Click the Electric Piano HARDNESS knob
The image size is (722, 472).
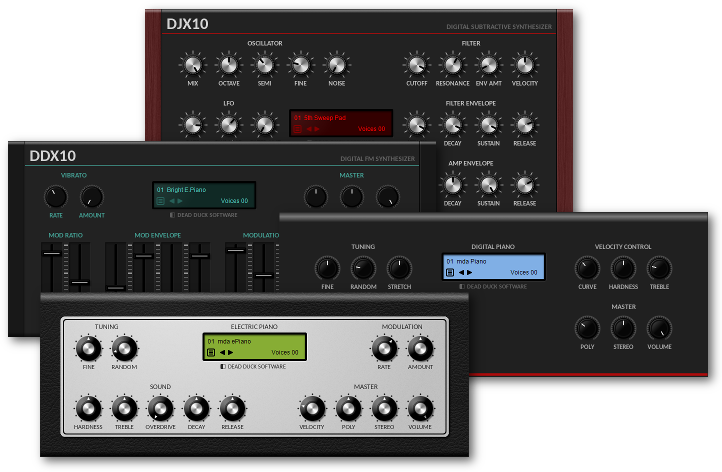click(x=88, y=408)
